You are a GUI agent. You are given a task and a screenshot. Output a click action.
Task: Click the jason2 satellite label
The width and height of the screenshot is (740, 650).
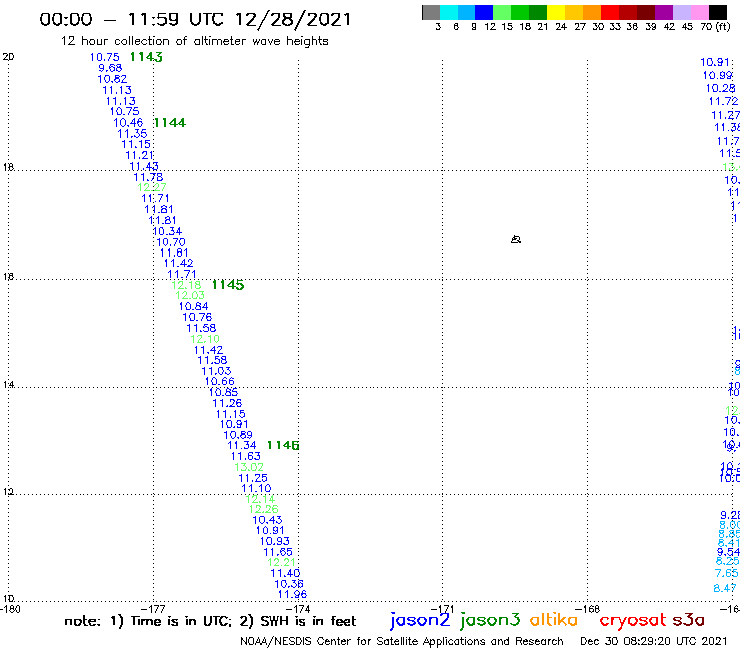pos(420,620)
